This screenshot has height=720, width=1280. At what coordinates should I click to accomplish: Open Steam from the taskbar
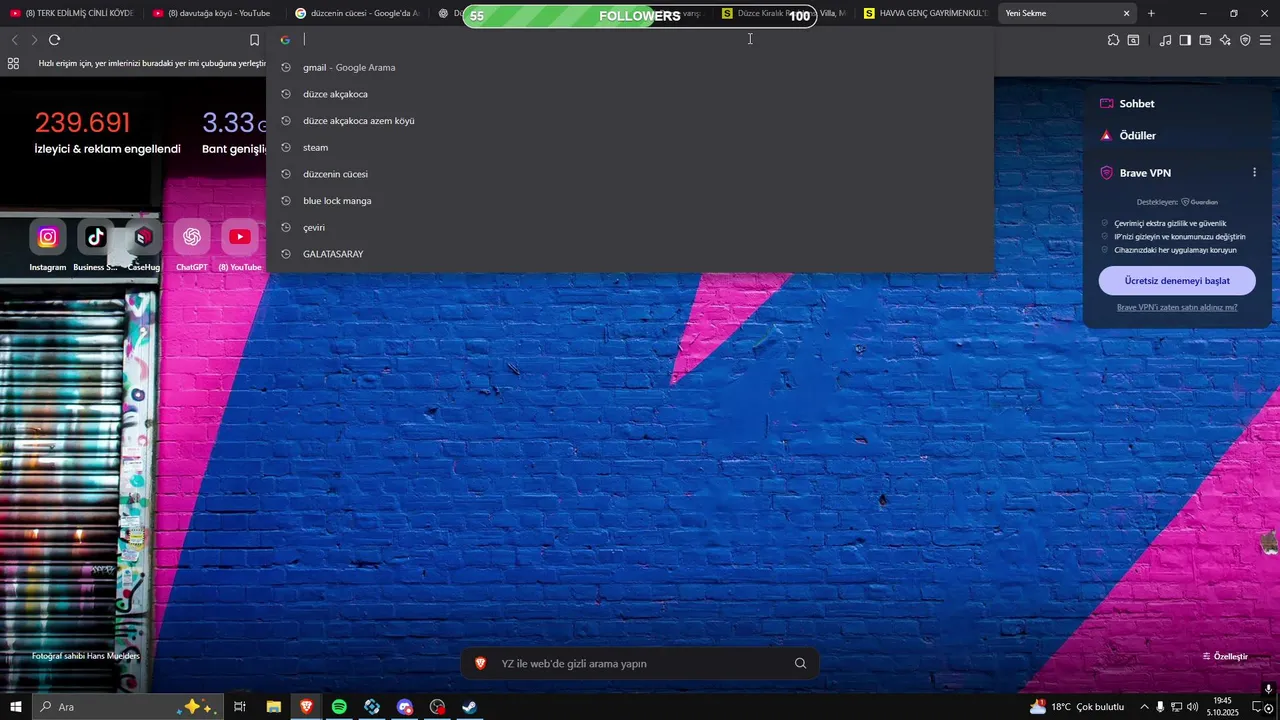pyautogui.click(x=469, y=707)
